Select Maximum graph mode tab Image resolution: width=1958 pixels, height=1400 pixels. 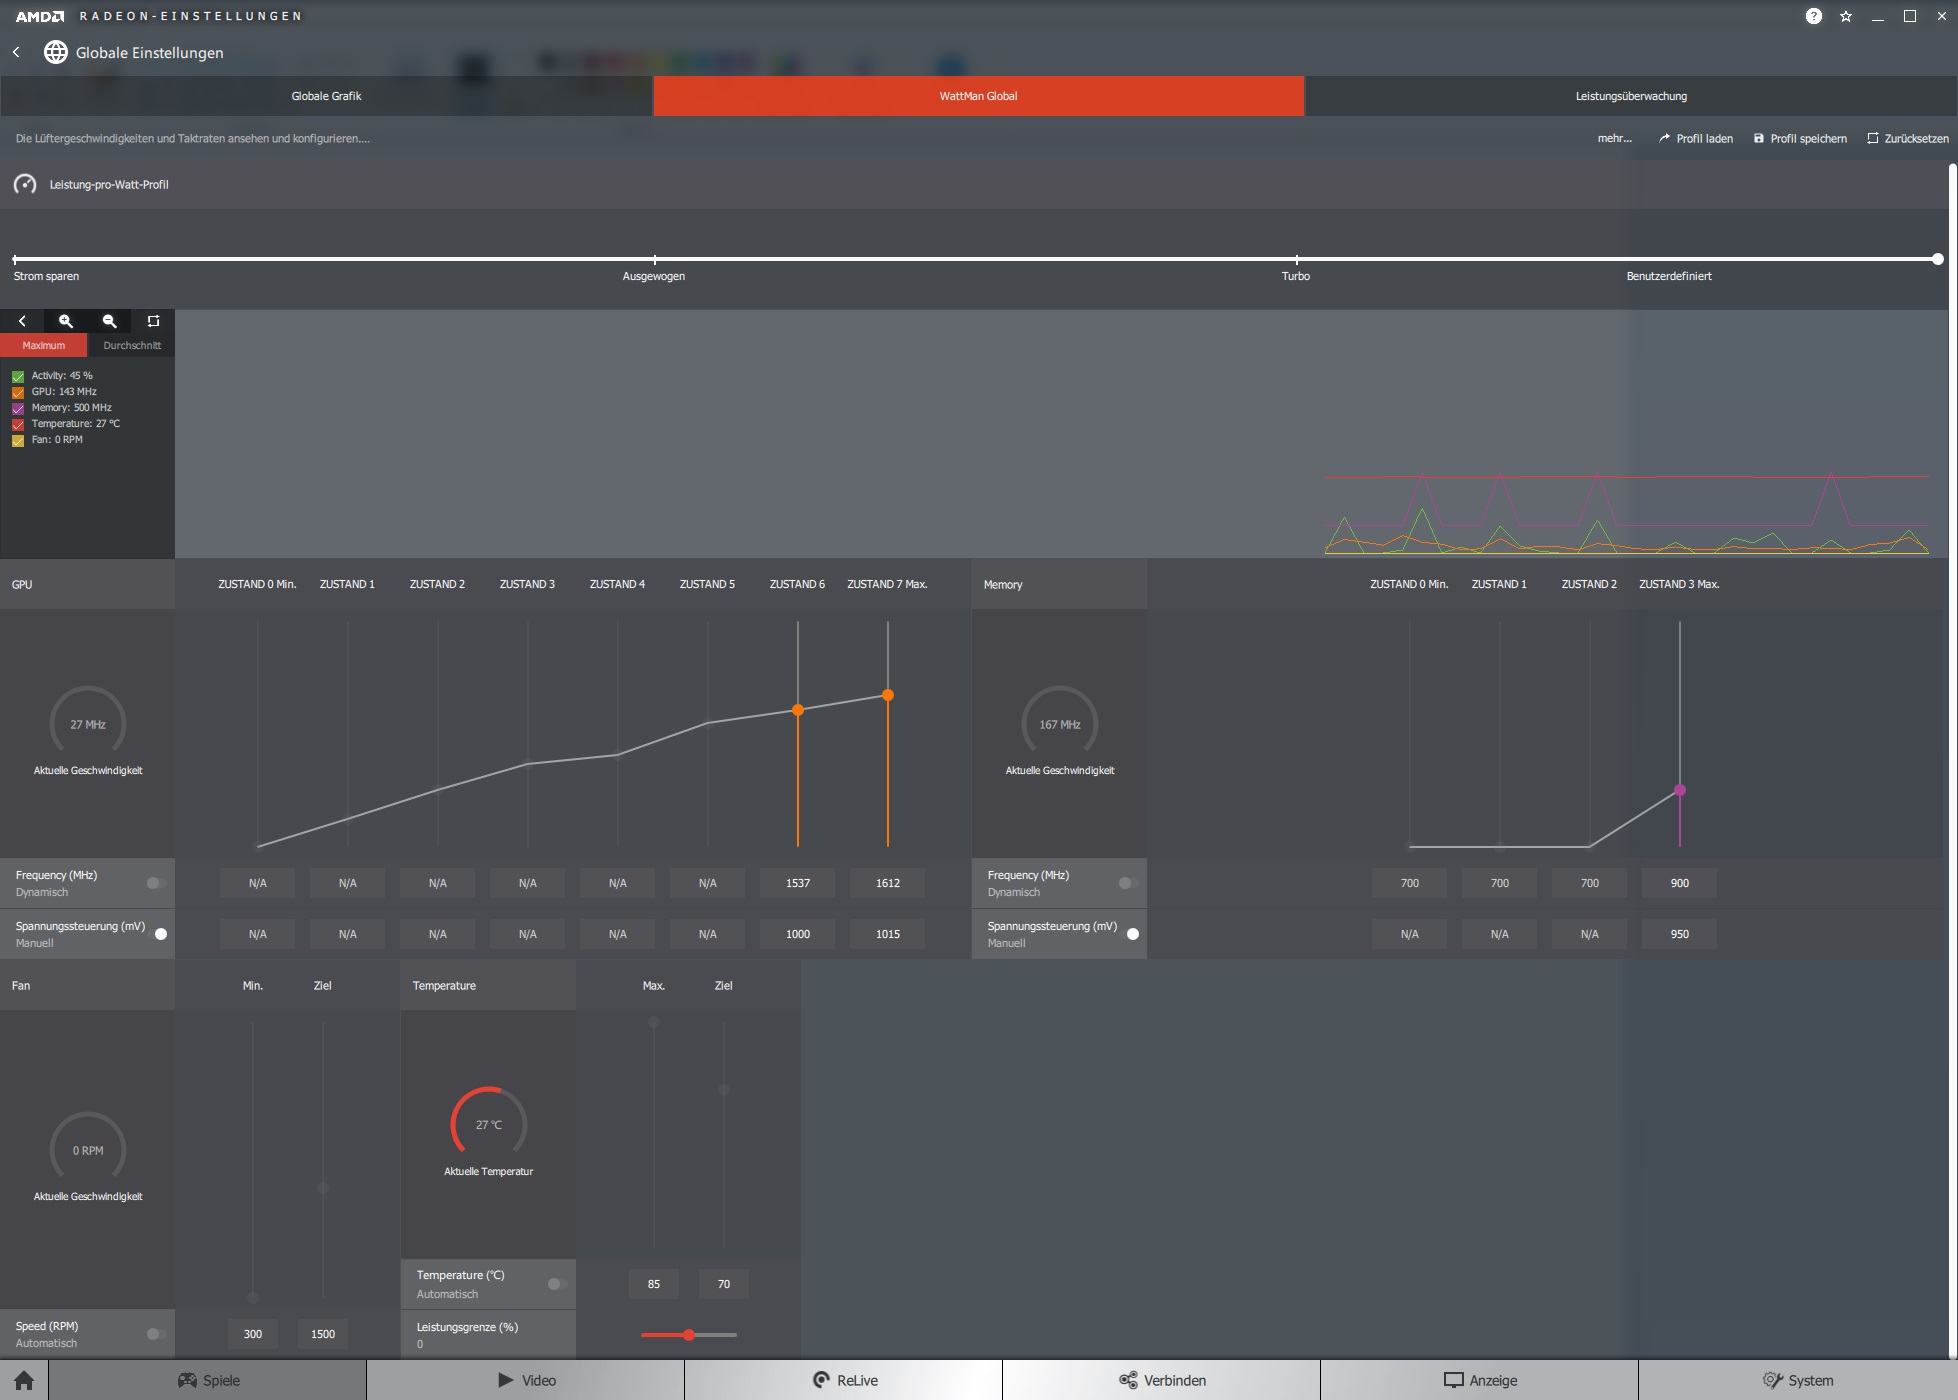(x=44, y=345)
